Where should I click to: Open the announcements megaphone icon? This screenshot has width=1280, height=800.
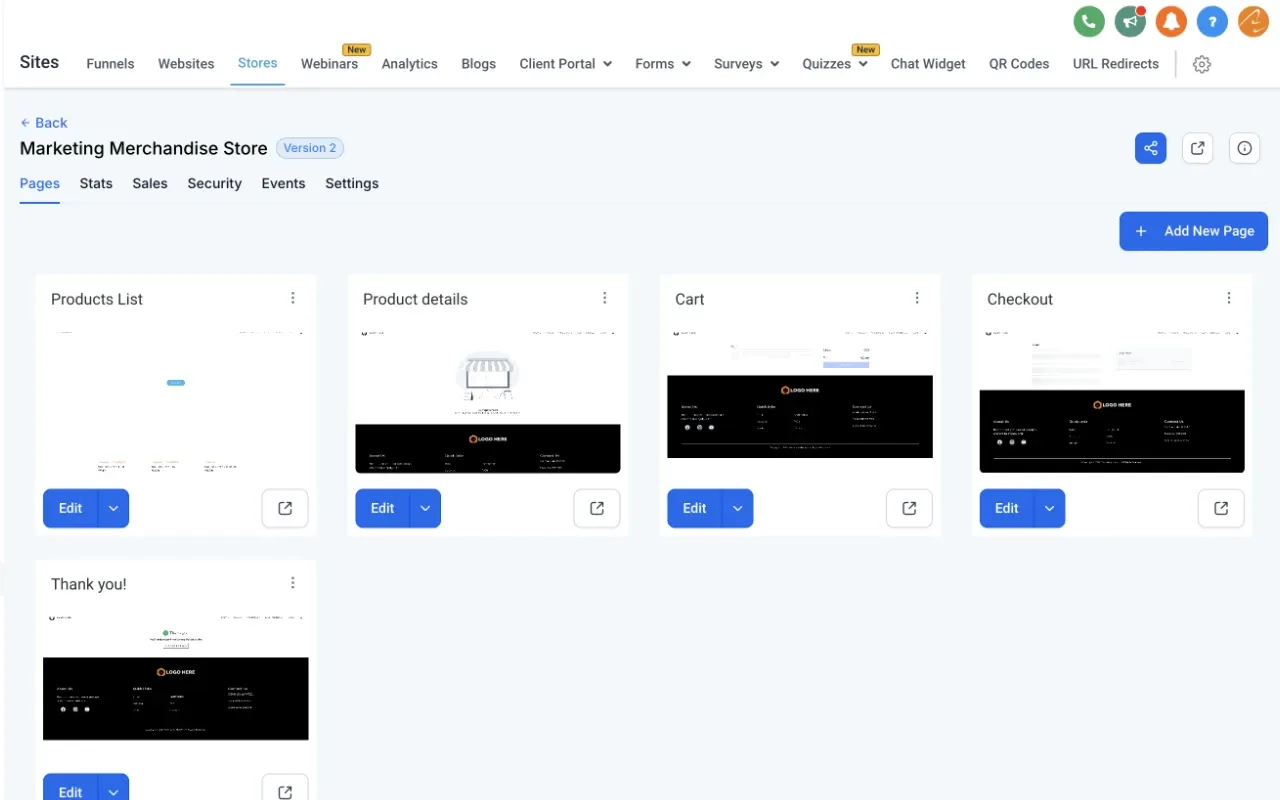(1129, 20)
